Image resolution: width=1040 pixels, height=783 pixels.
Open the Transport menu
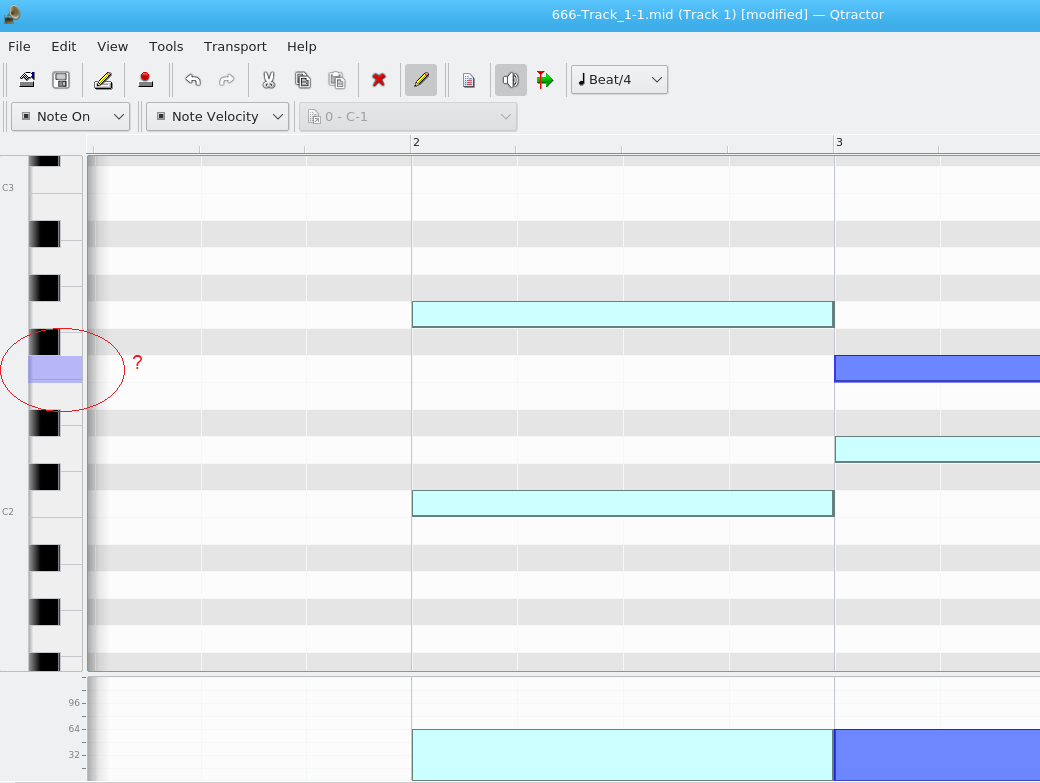pyautogui.click(x=235, y=46)
